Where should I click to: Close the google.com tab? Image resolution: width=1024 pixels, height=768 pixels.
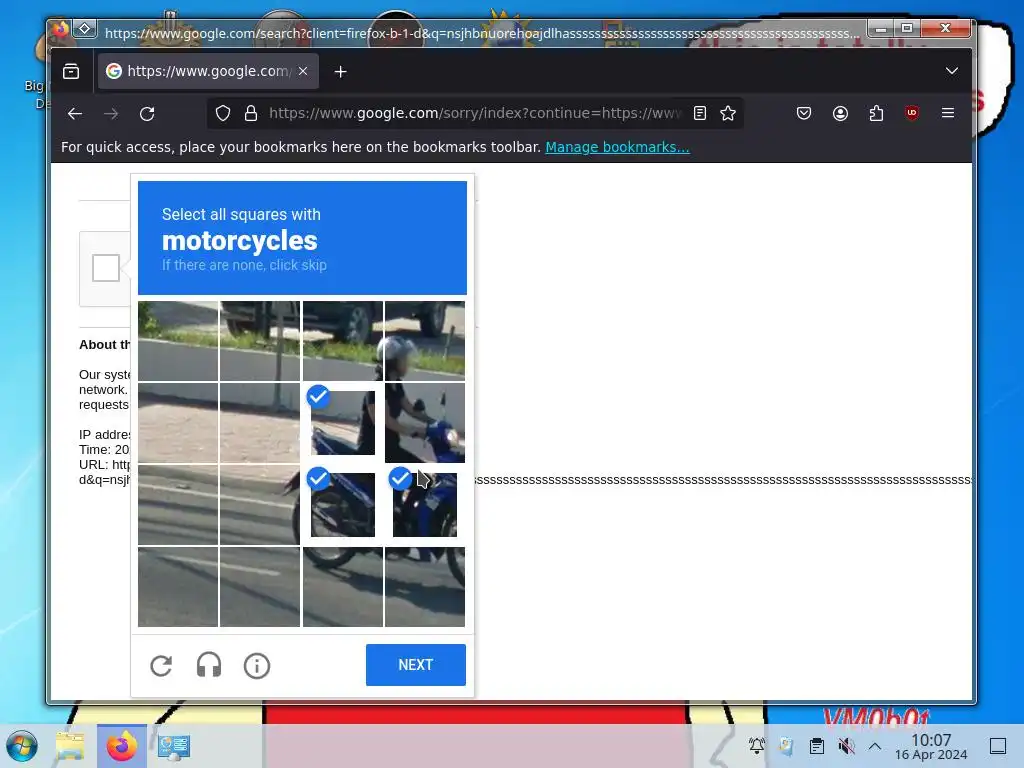[303, 71]
